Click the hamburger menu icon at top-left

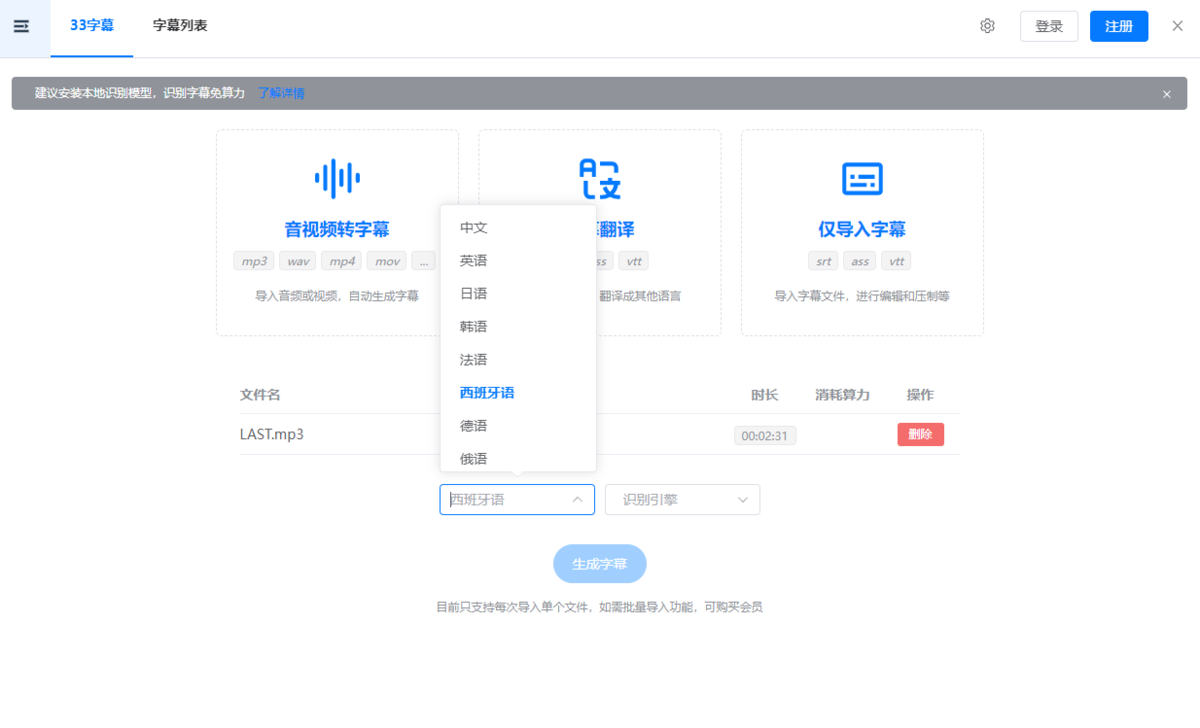[21, 26]
